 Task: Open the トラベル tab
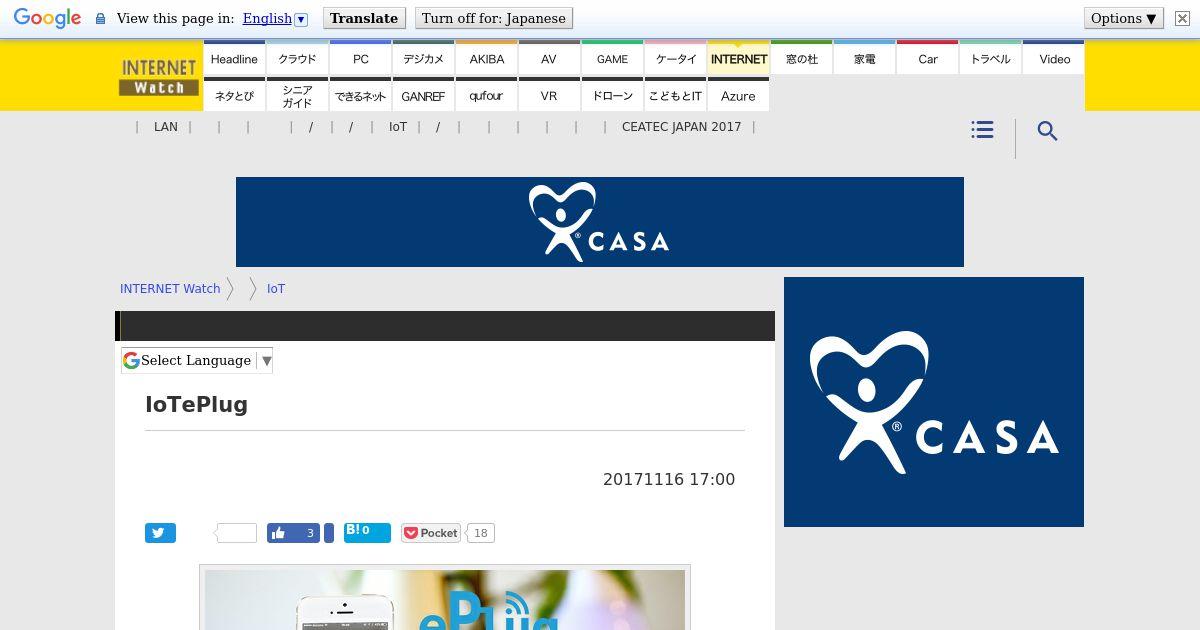coord(990,58)
